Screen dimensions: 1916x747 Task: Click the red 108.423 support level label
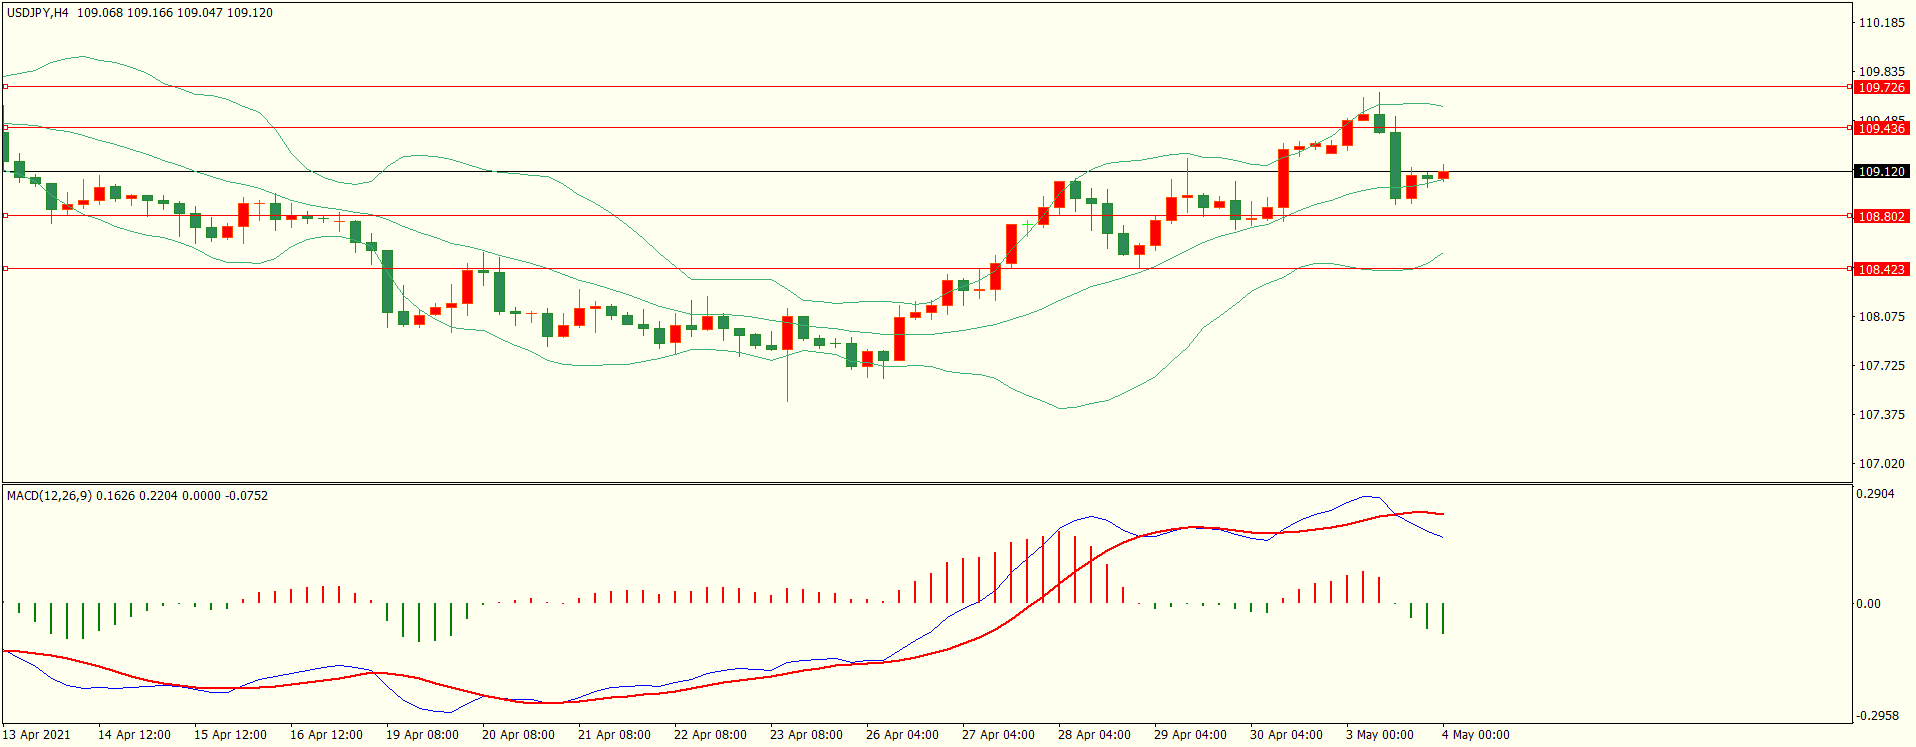tap(1881, 270)
